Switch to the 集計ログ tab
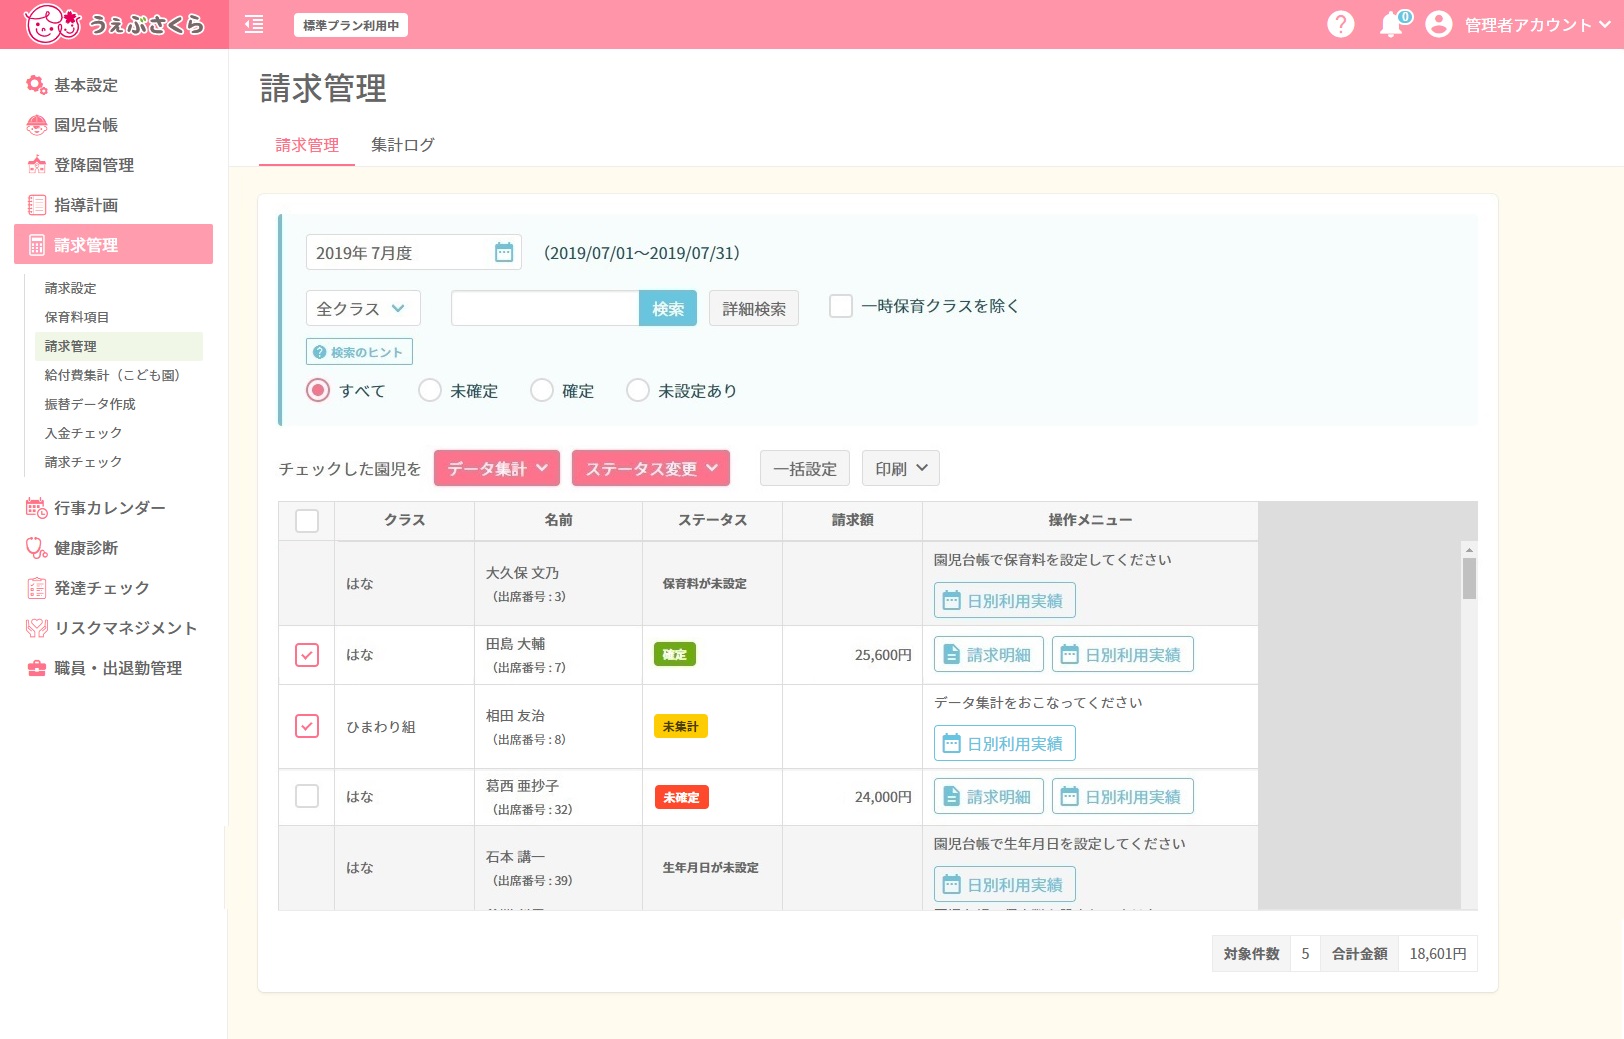The width and height of the screenshot is (1624, 1039). tap(403, 145)
